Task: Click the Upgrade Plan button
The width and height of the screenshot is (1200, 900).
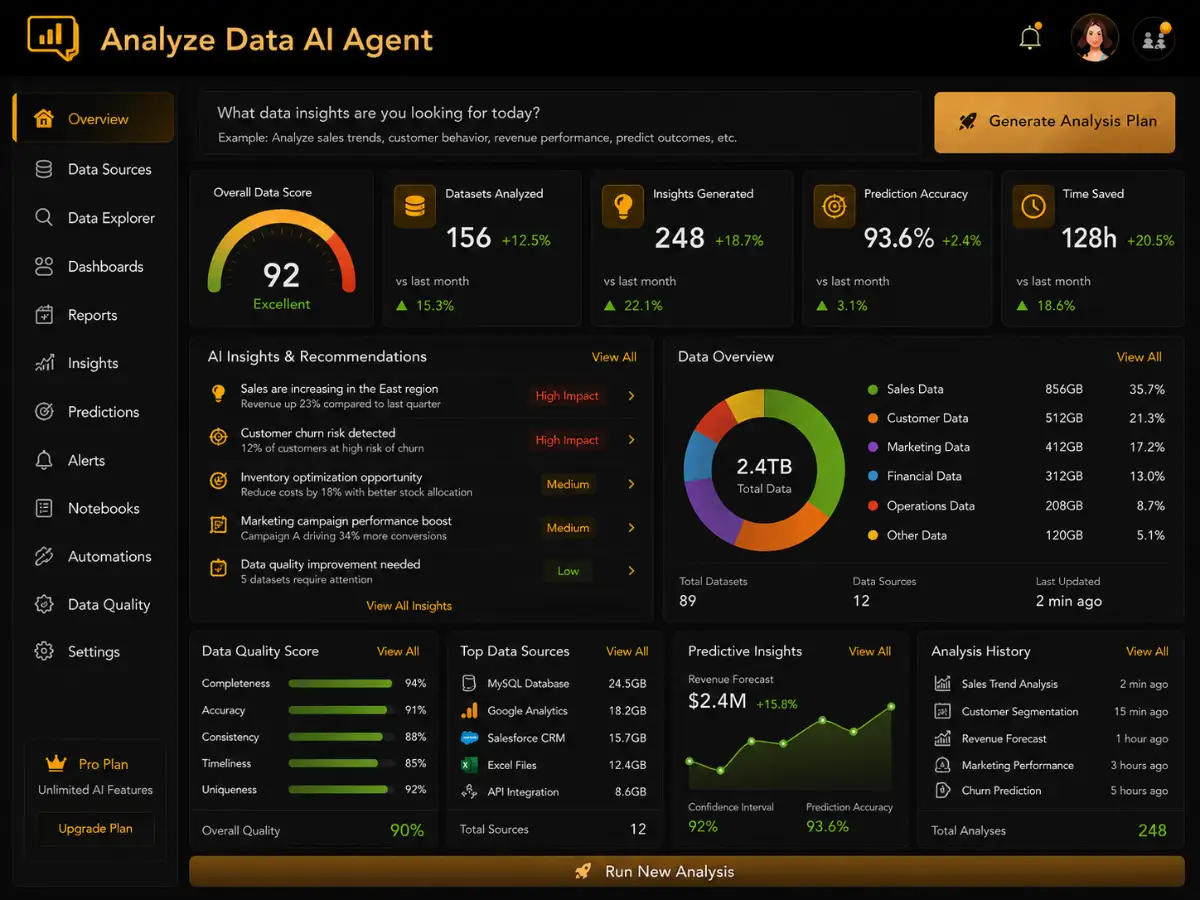Action: (x=95, y=829)
